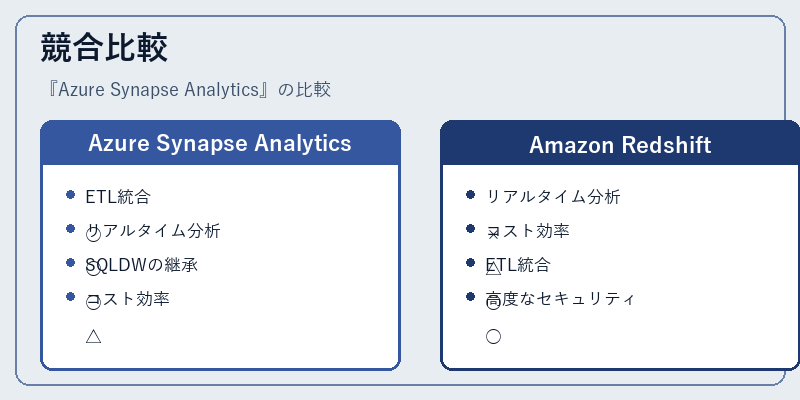The image size is (800, 400).
Task: Click the circle symbol overlapping リアルタイム分析 in Azure card
Action: tap(93, 235)
